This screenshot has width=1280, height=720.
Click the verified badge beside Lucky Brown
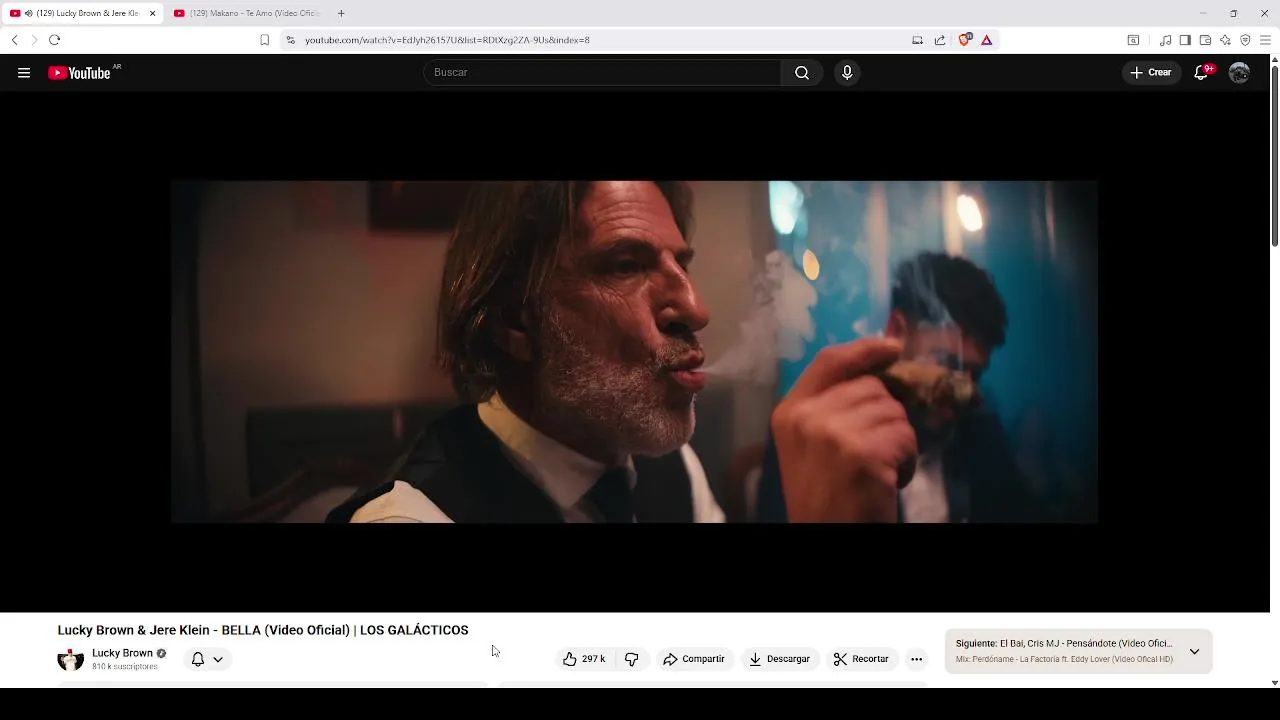click(x=161, y=653)
